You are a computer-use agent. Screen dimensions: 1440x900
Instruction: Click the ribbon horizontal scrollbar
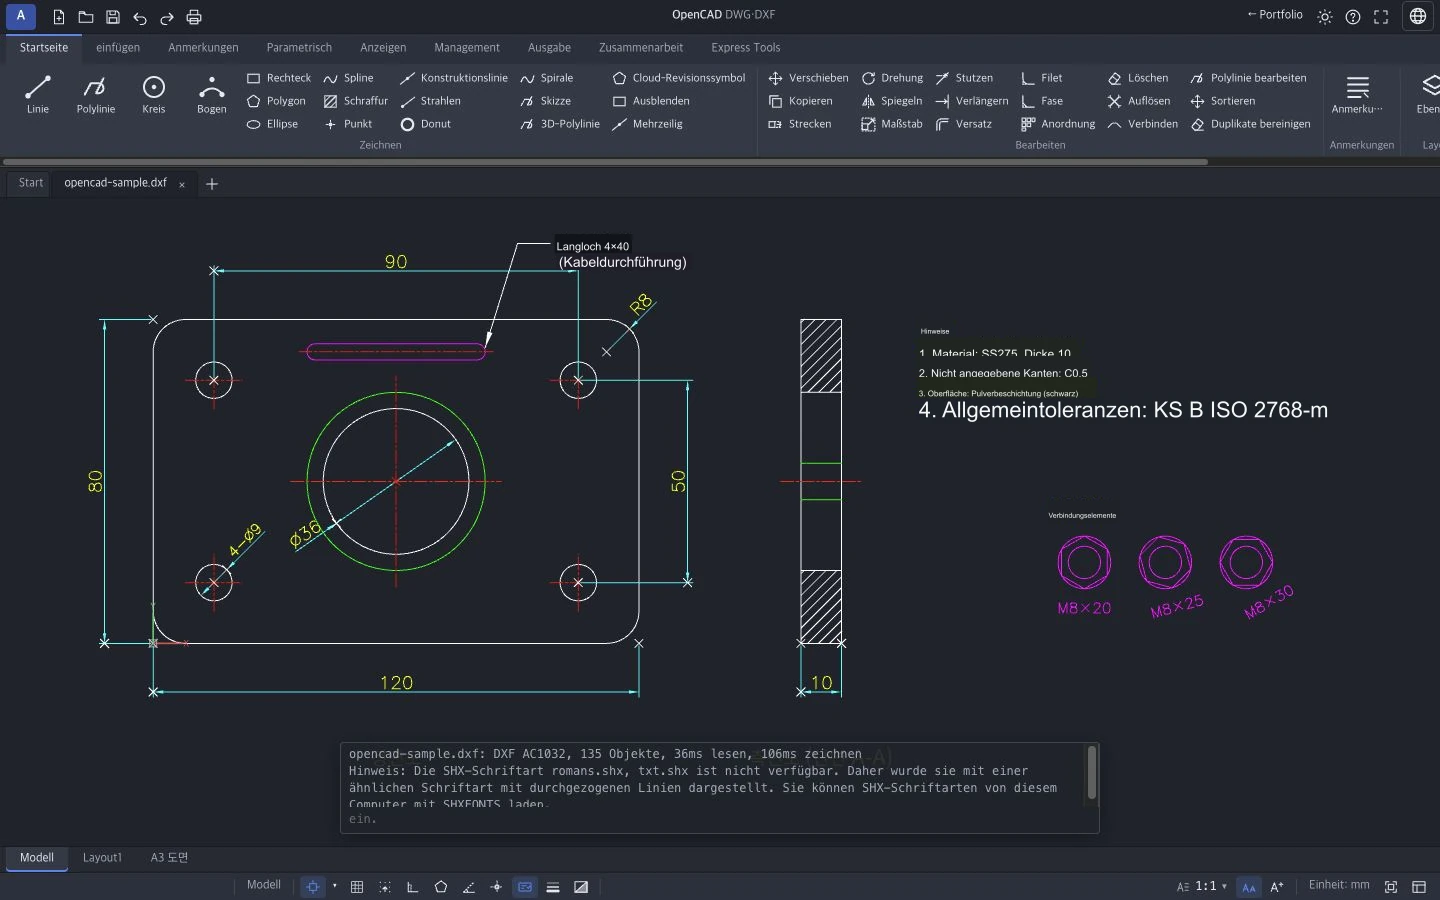point(606,161)
